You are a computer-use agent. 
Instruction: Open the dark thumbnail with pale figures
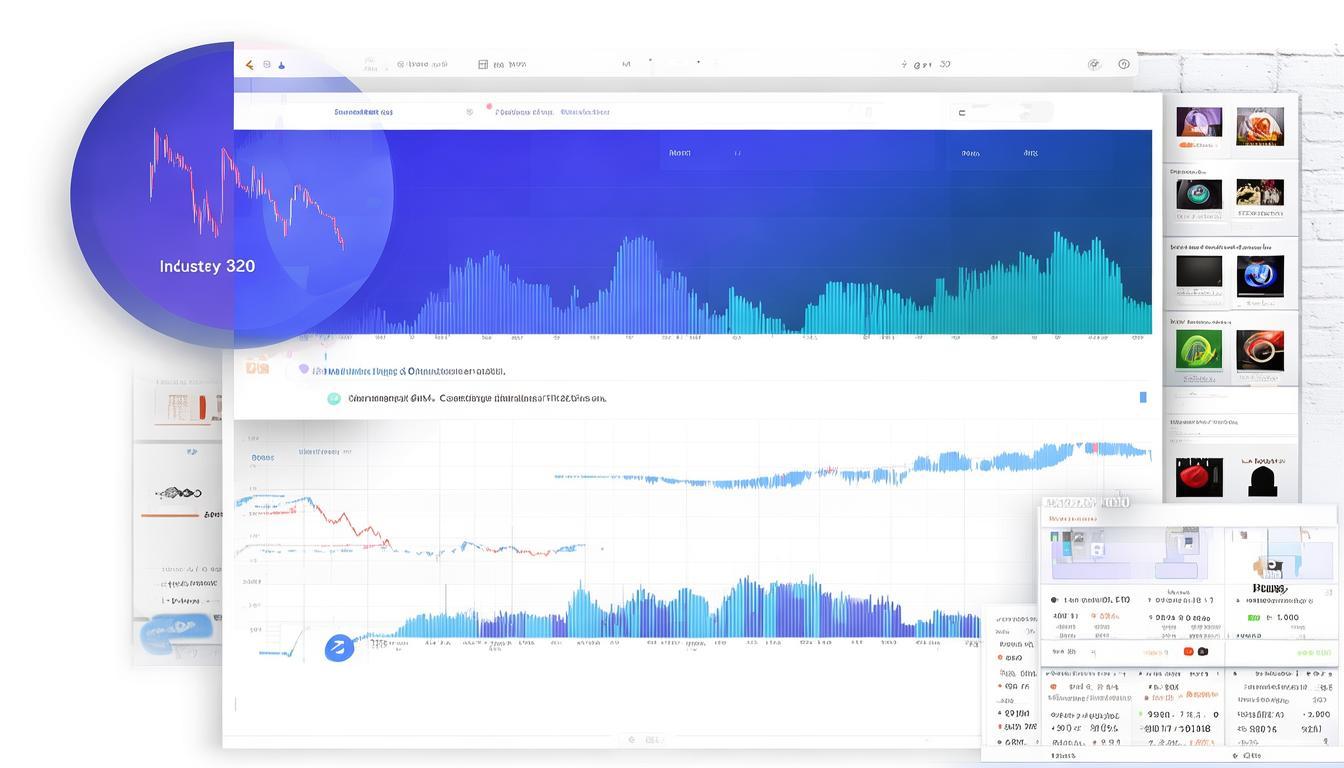[1260, 192]
